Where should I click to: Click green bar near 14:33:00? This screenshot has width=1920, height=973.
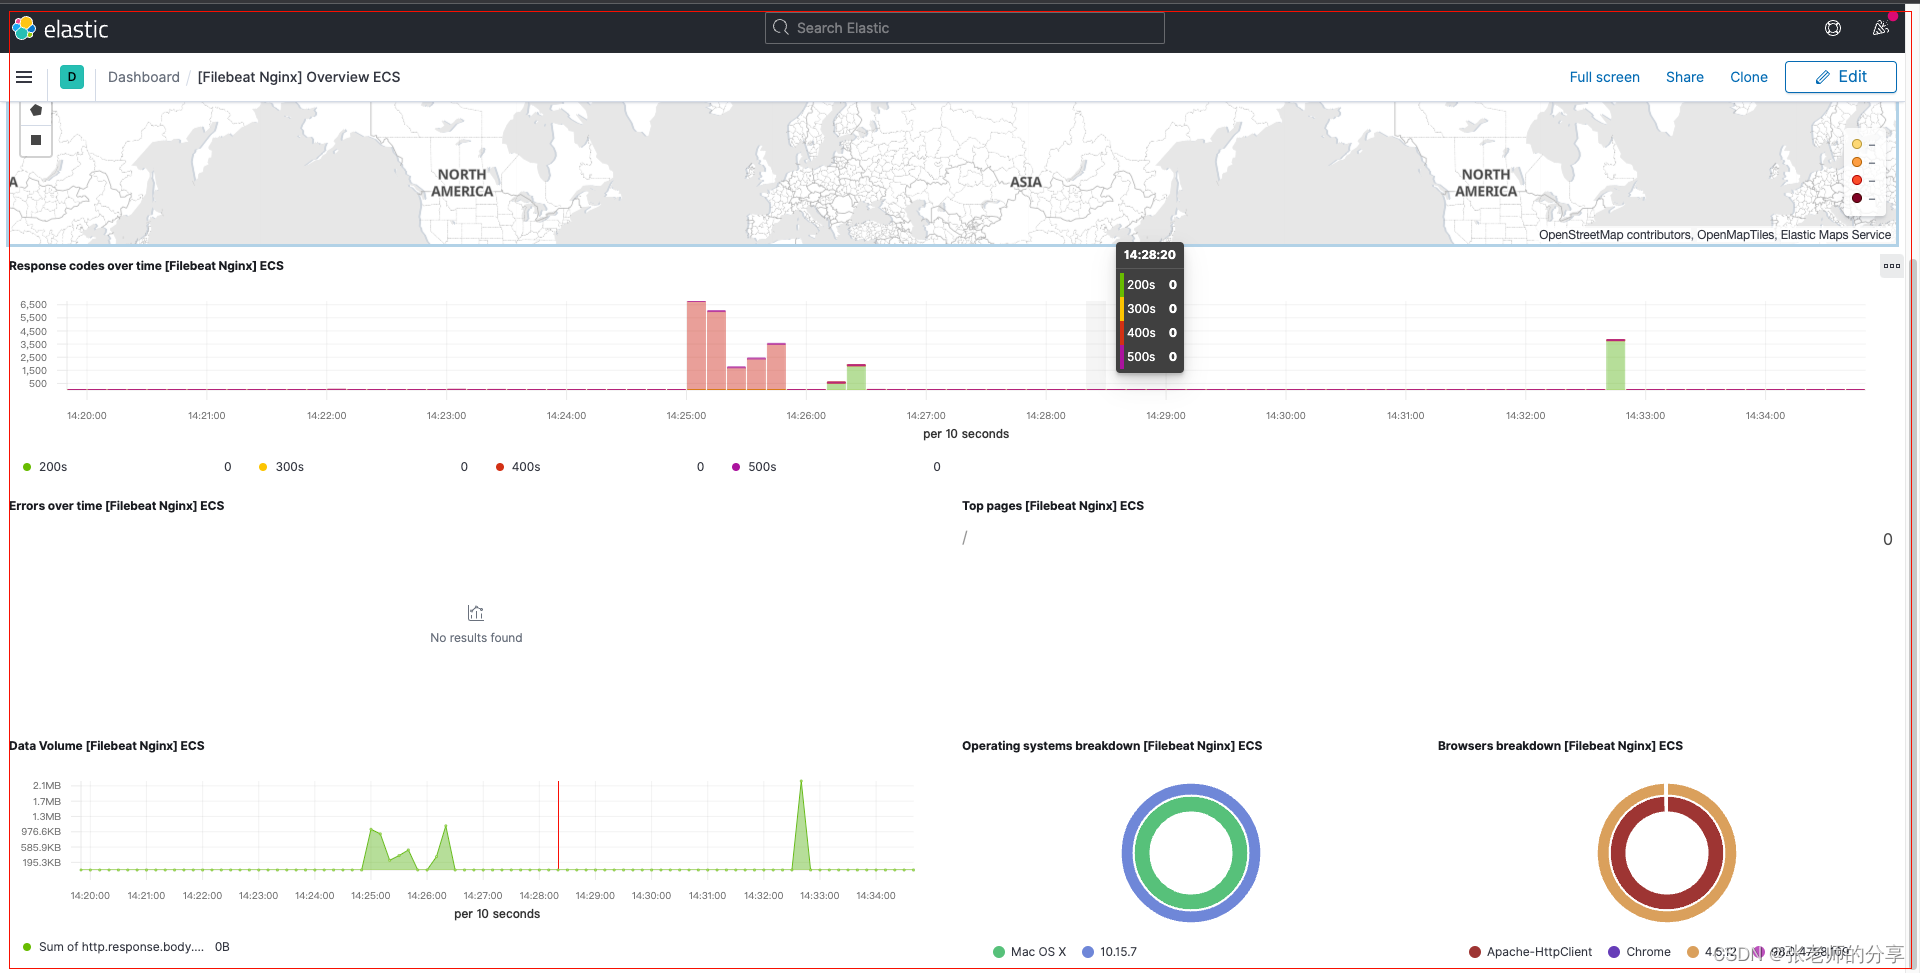click(1615, 365)
